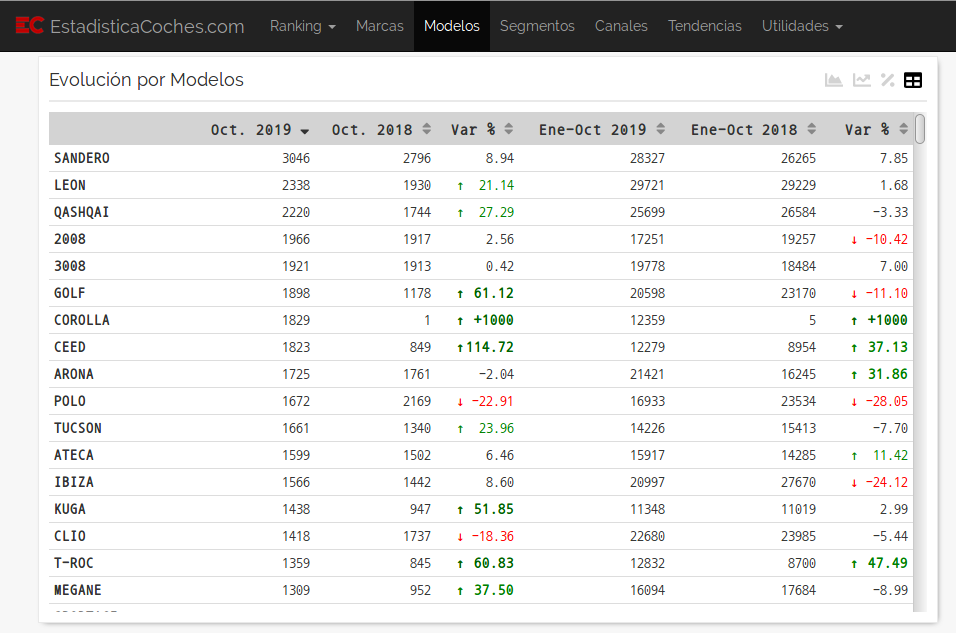Switch to line chart view icon
This screenshot has height=633, width=956.
pyautogui.click(x=861, y=80)
